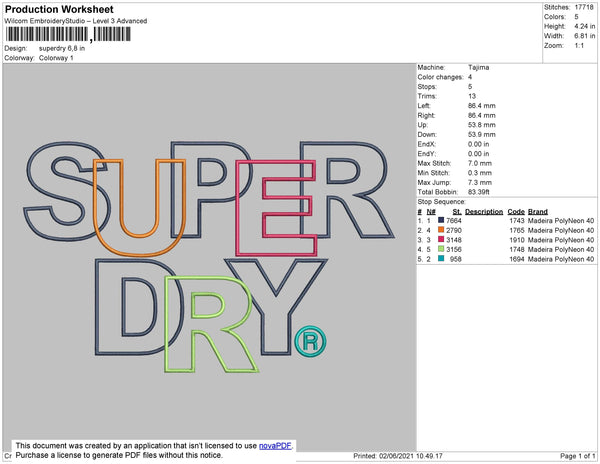This screenshot has height=464, width=600.
Task: Click the design name 'superdry 6,8 in'
Action: [62, 49]
